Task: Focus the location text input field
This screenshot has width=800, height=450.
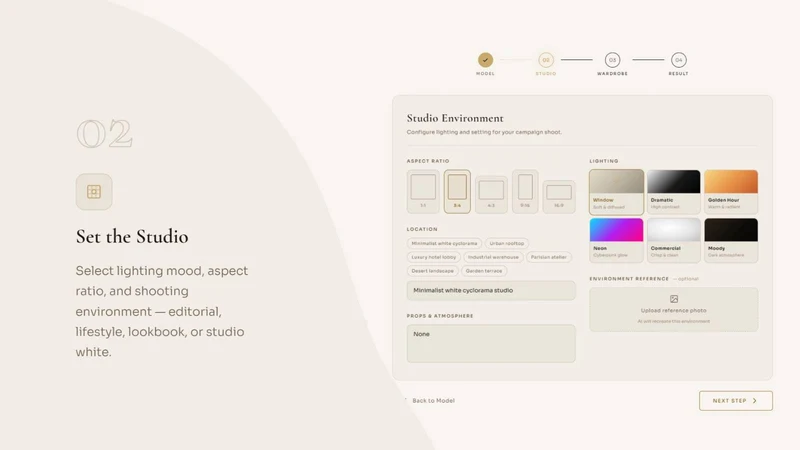Action: (x=491, y=290)
